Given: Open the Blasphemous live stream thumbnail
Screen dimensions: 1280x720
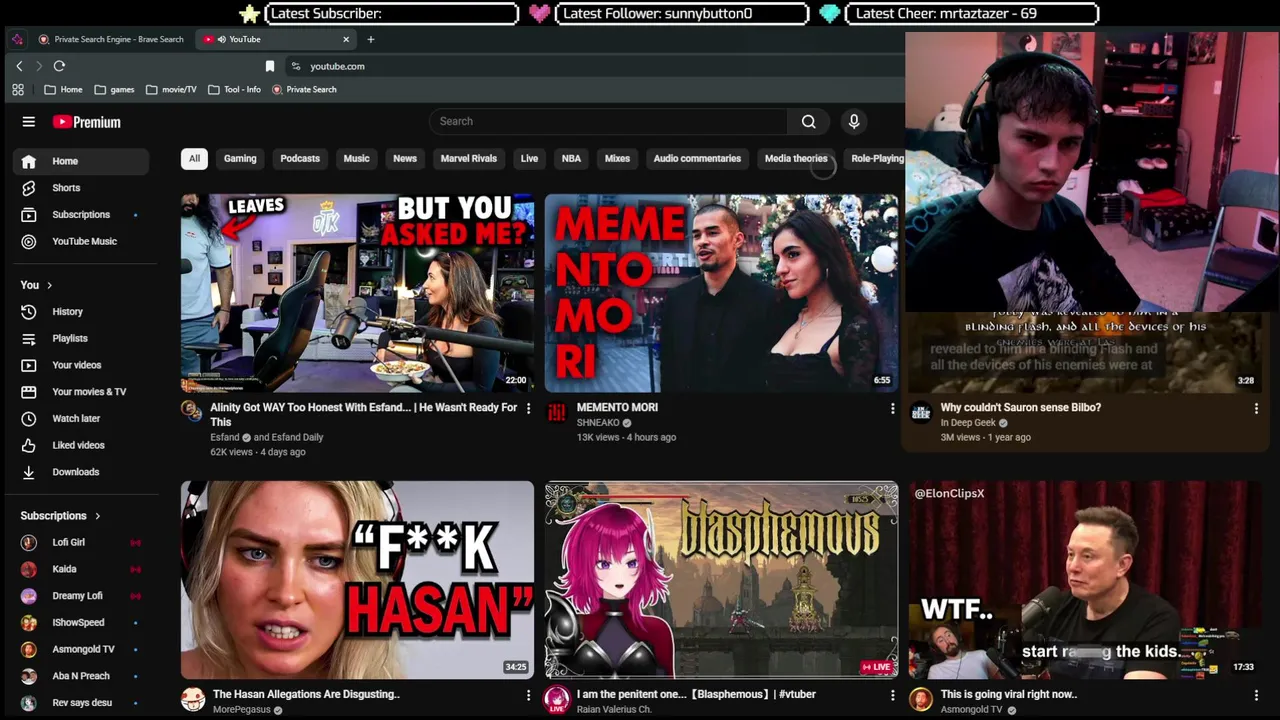Looking at the screenshot, I should 721,580.
